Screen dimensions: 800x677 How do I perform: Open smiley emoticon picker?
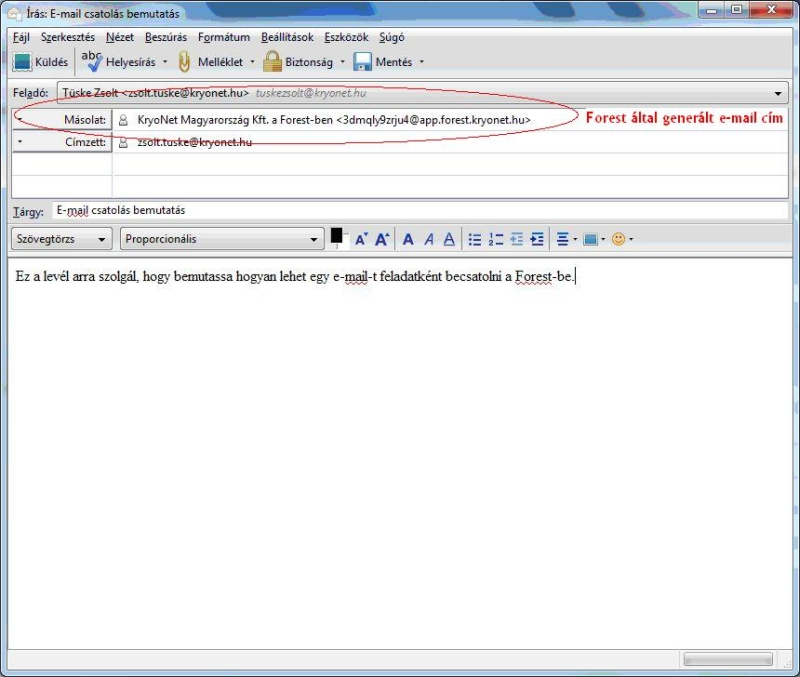tap(622, 239)
